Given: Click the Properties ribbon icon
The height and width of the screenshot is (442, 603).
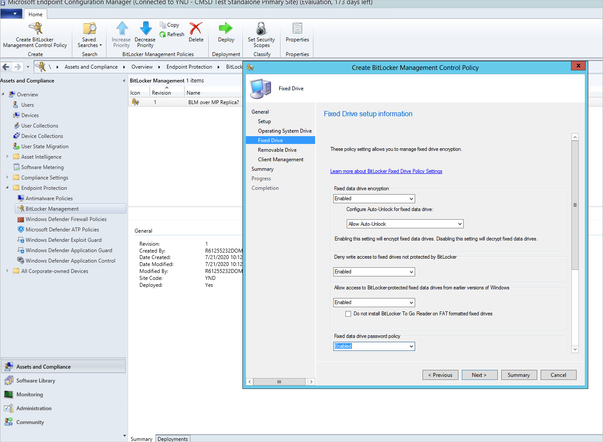Looking at the screenshot, I should pos(297,28).
